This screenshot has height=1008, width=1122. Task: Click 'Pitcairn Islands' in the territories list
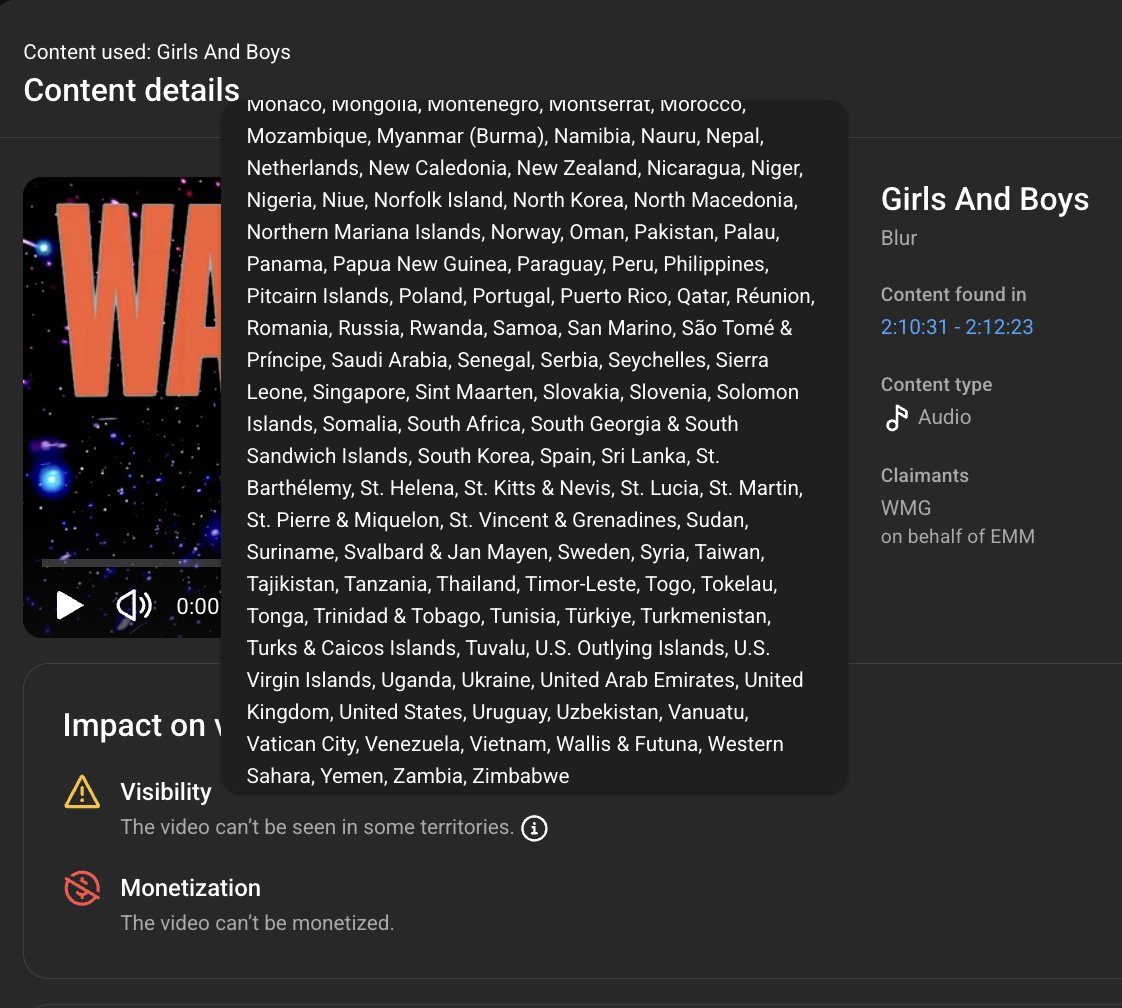coord(318,296)
